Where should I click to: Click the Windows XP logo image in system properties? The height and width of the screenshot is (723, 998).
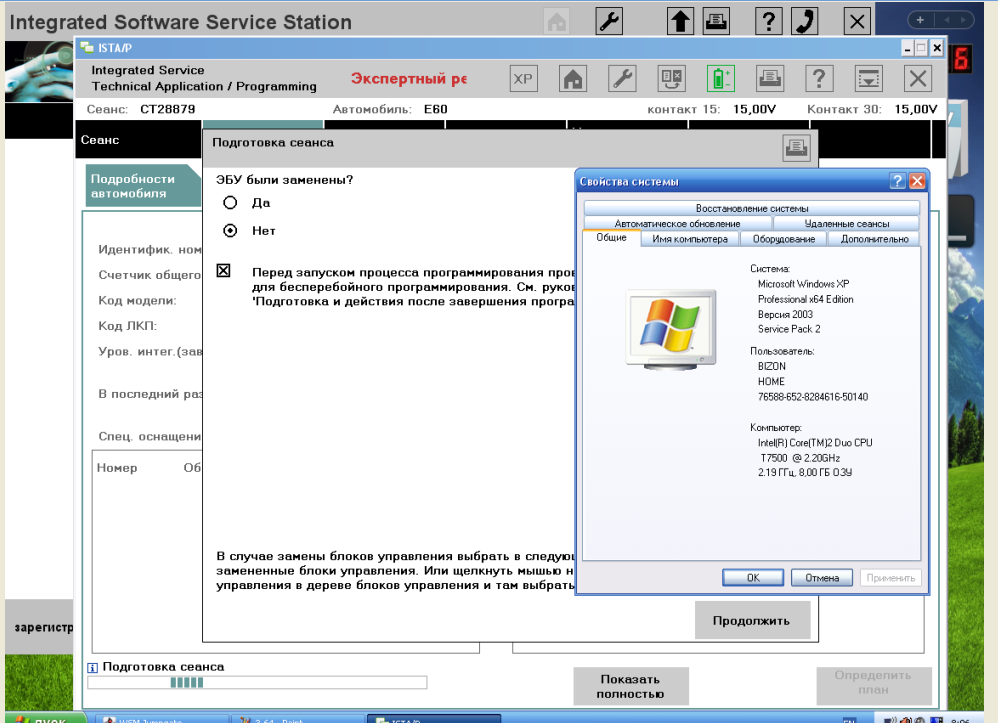671,329
